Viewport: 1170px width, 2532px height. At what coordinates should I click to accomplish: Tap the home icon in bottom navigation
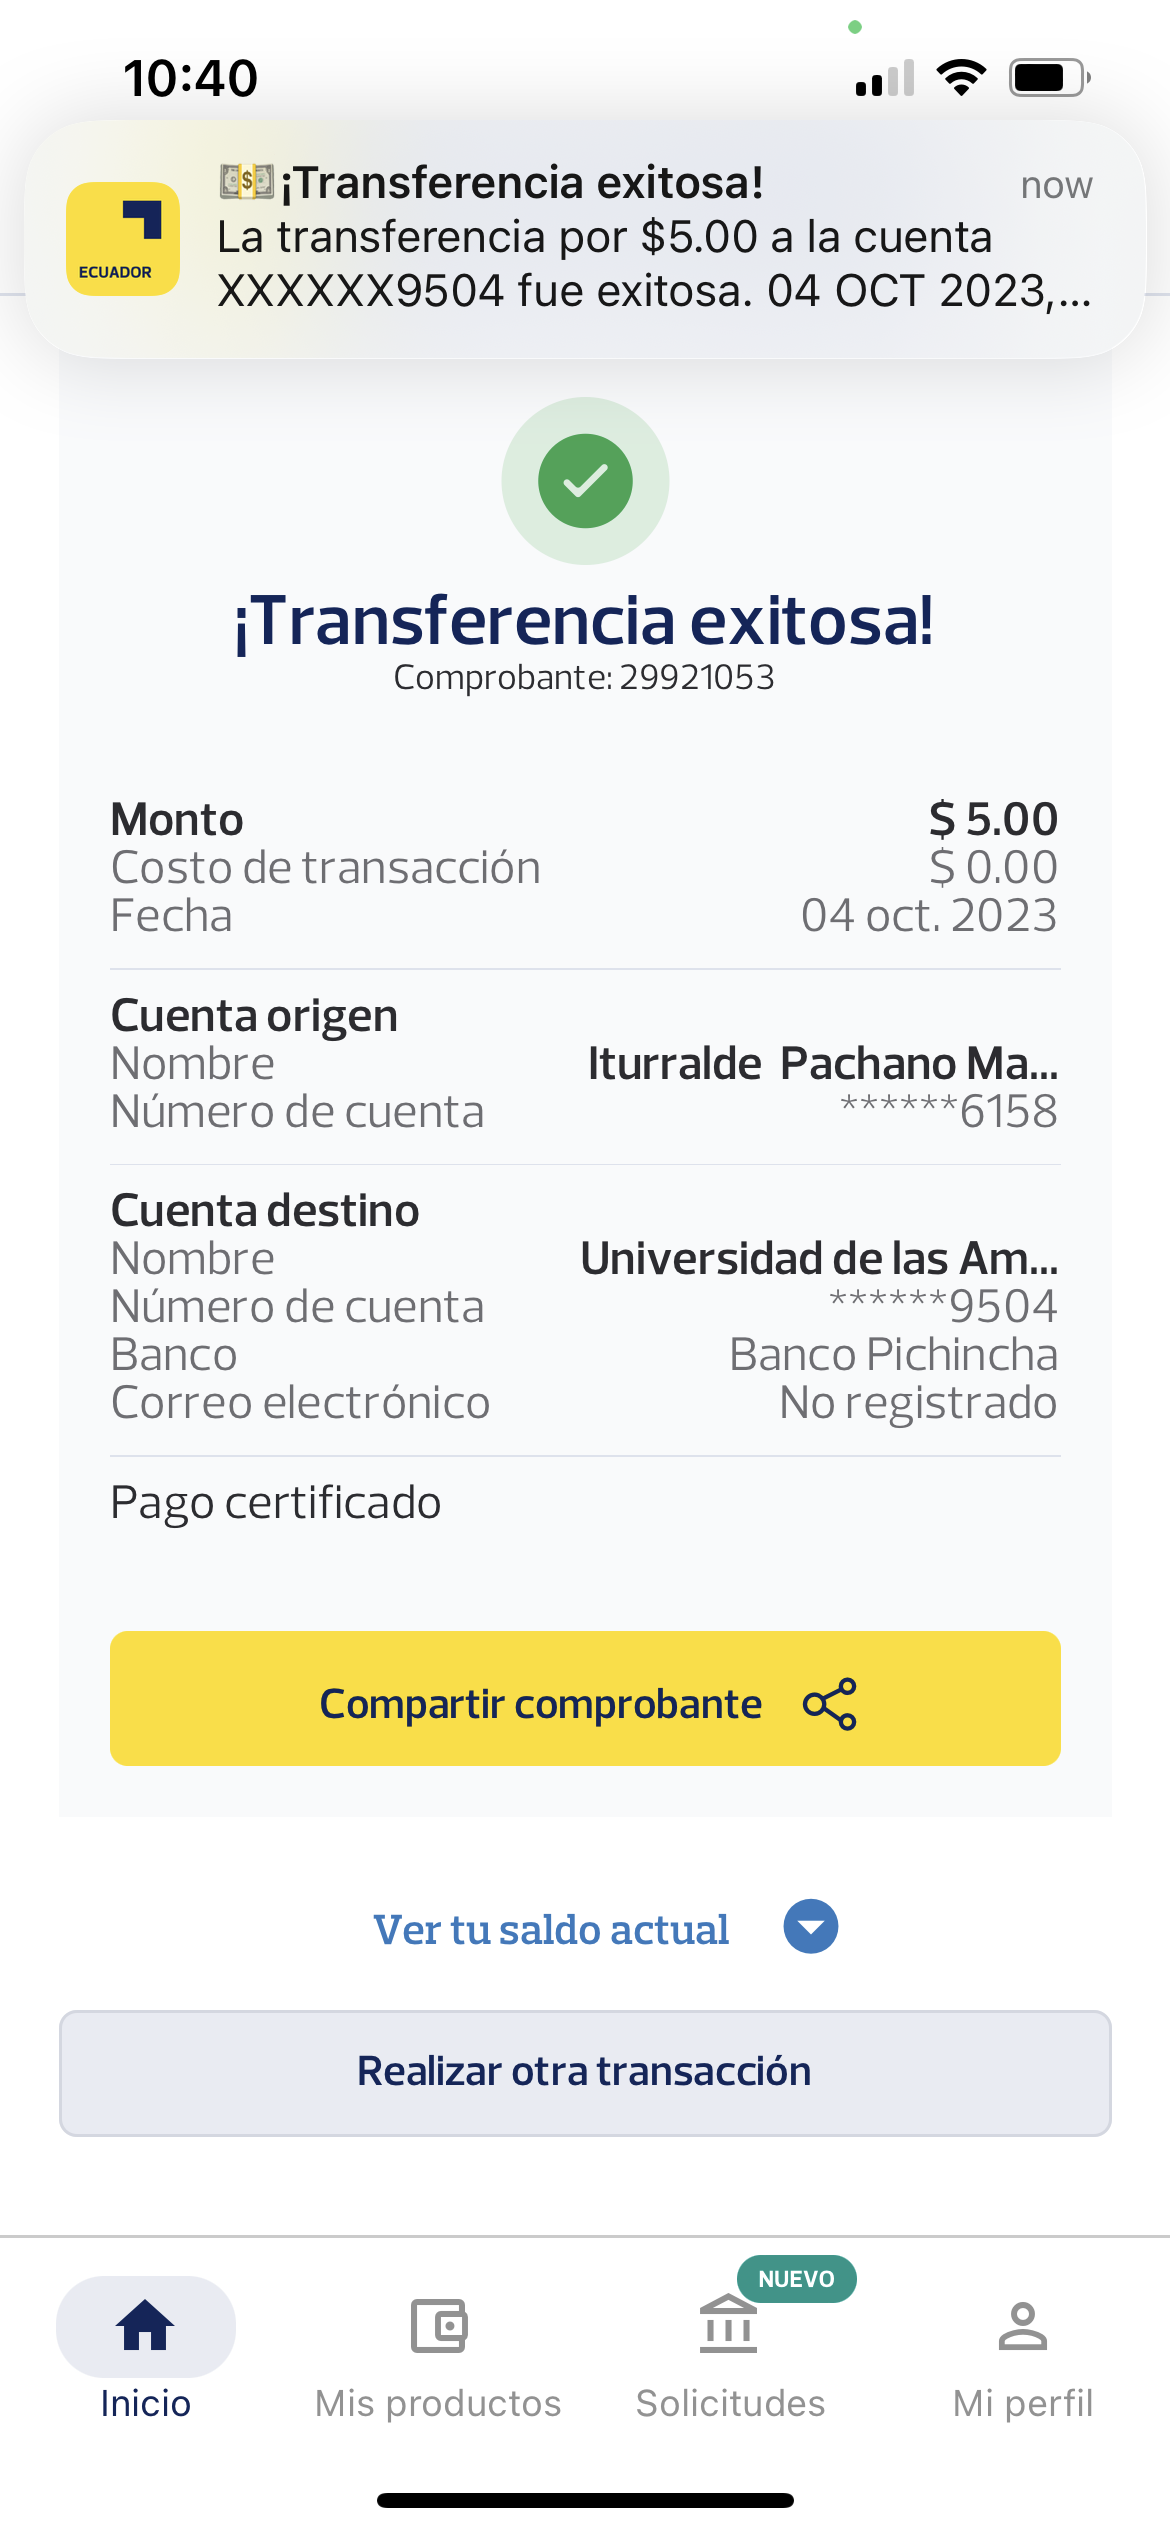[x=146, y=2325]
